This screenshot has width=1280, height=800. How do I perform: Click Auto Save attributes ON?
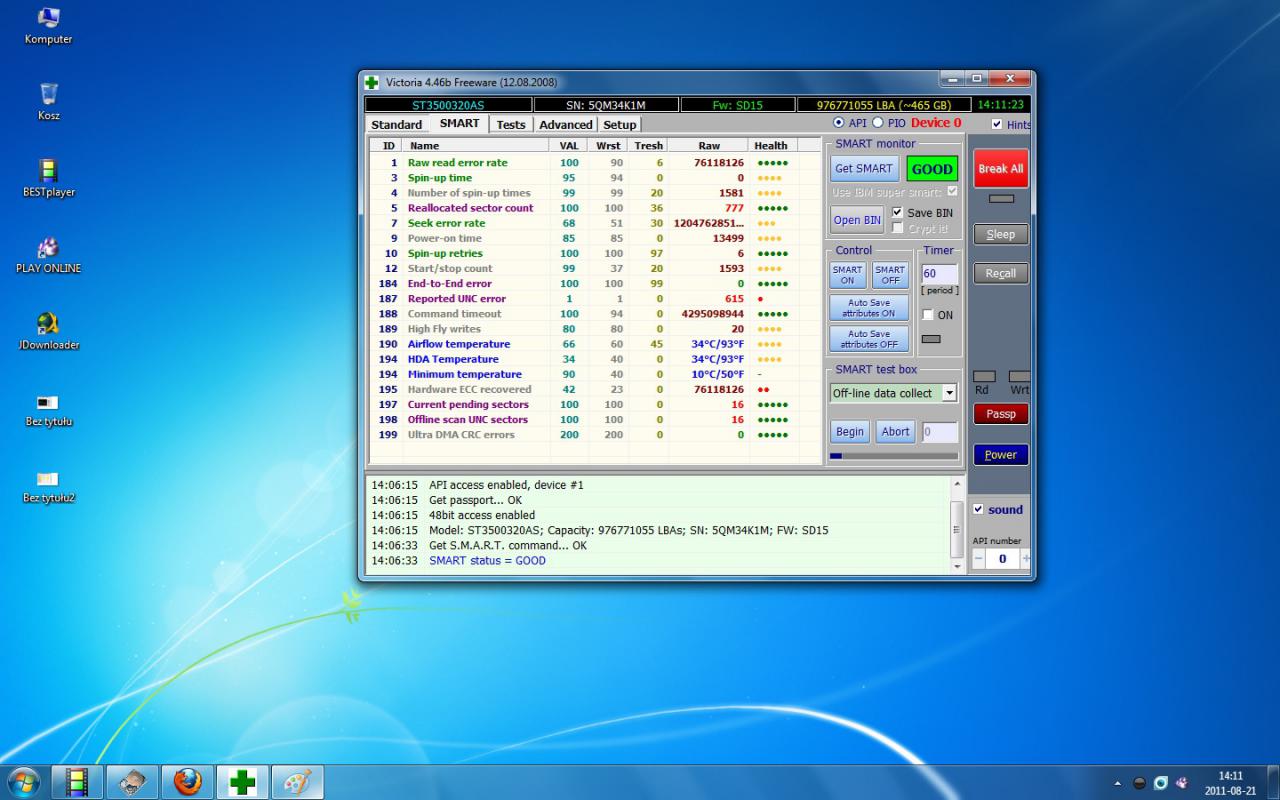[868, 308]
